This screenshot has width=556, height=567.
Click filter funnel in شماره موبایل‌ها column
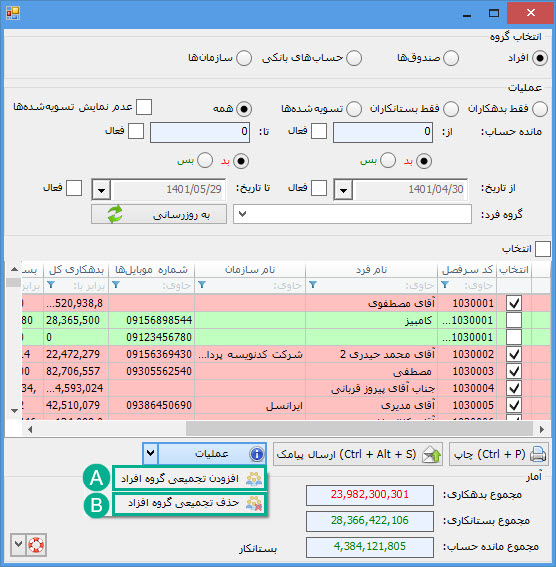tap(116, 285)
